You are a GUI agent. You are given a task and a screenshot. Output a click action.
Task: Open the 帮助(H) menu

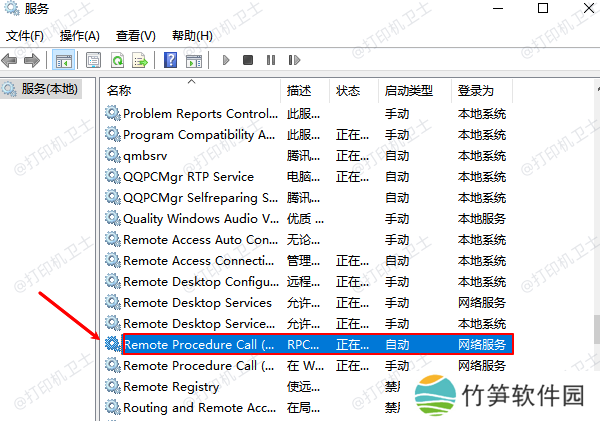point(191,36)
